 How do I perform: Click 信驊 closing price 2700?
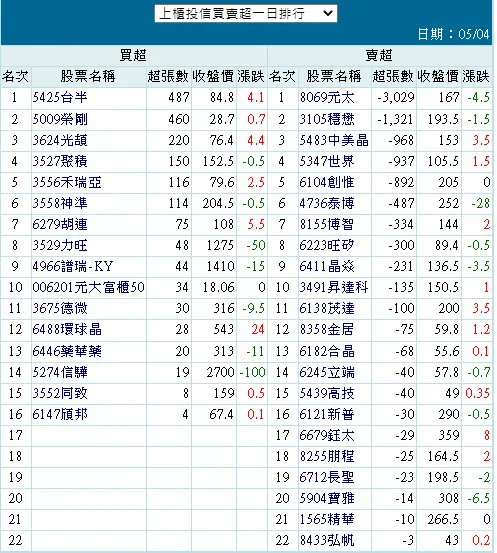coord(220,372)
